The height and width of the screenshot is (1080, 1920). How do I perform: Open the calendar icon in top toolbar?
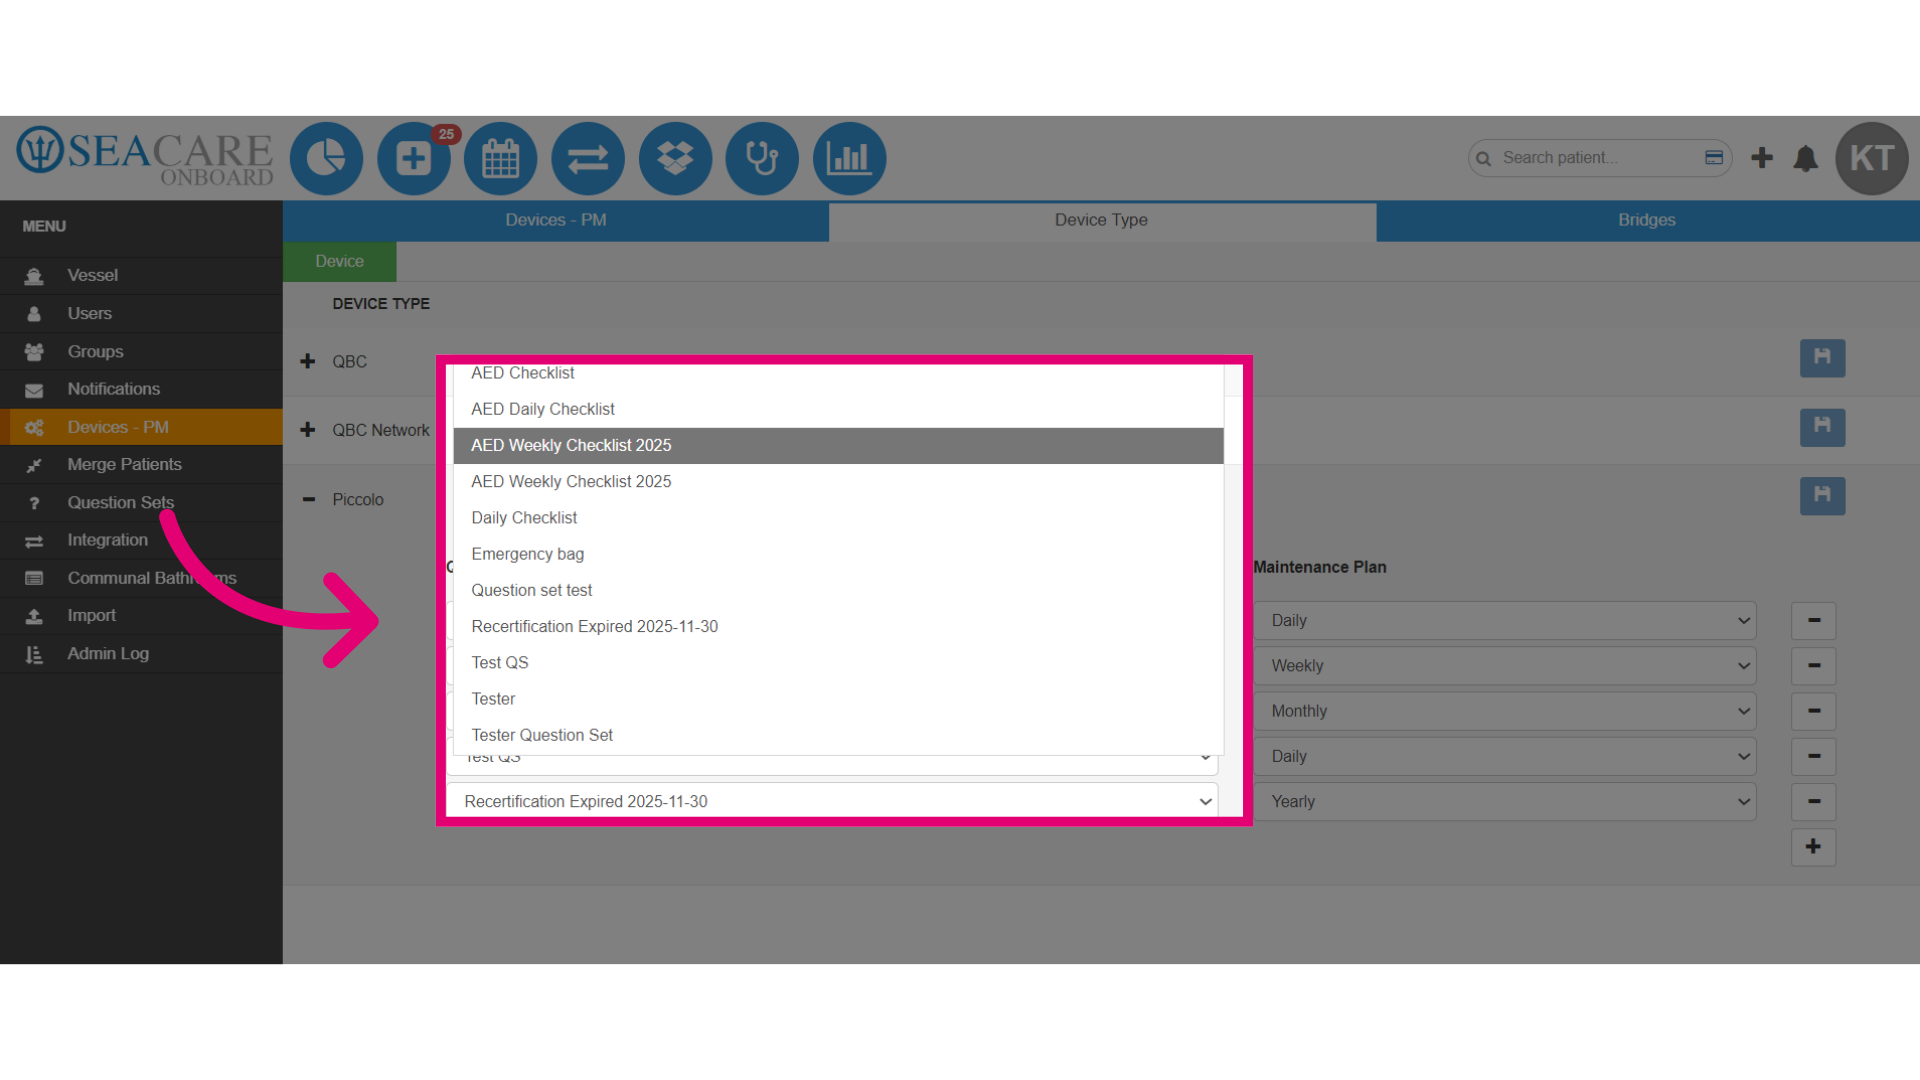500,158
